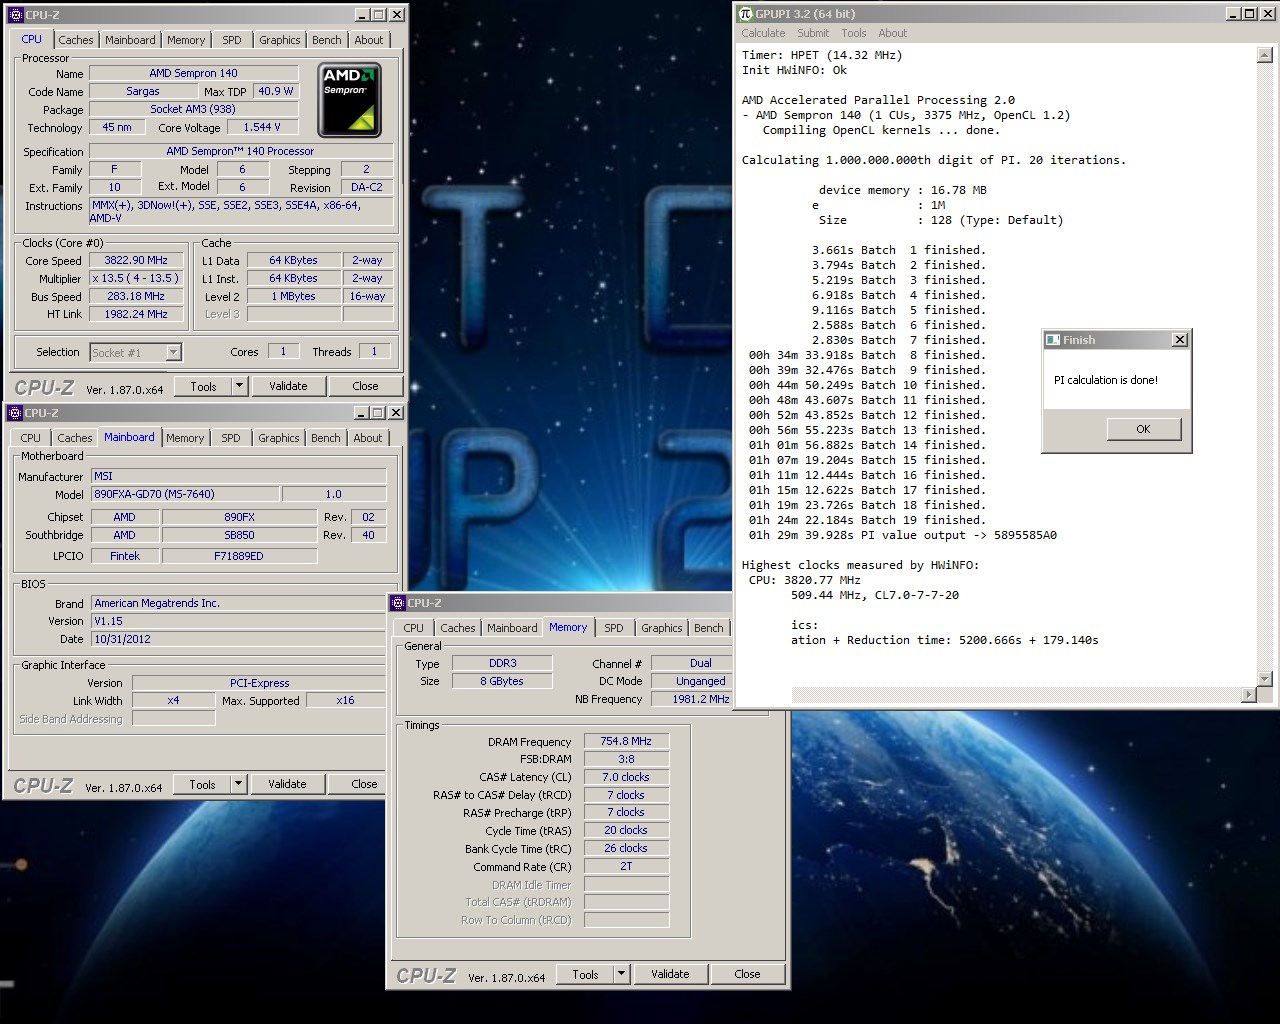Select CPU tab in Mainboard CPU-Z window

click(x=31, y=438)
